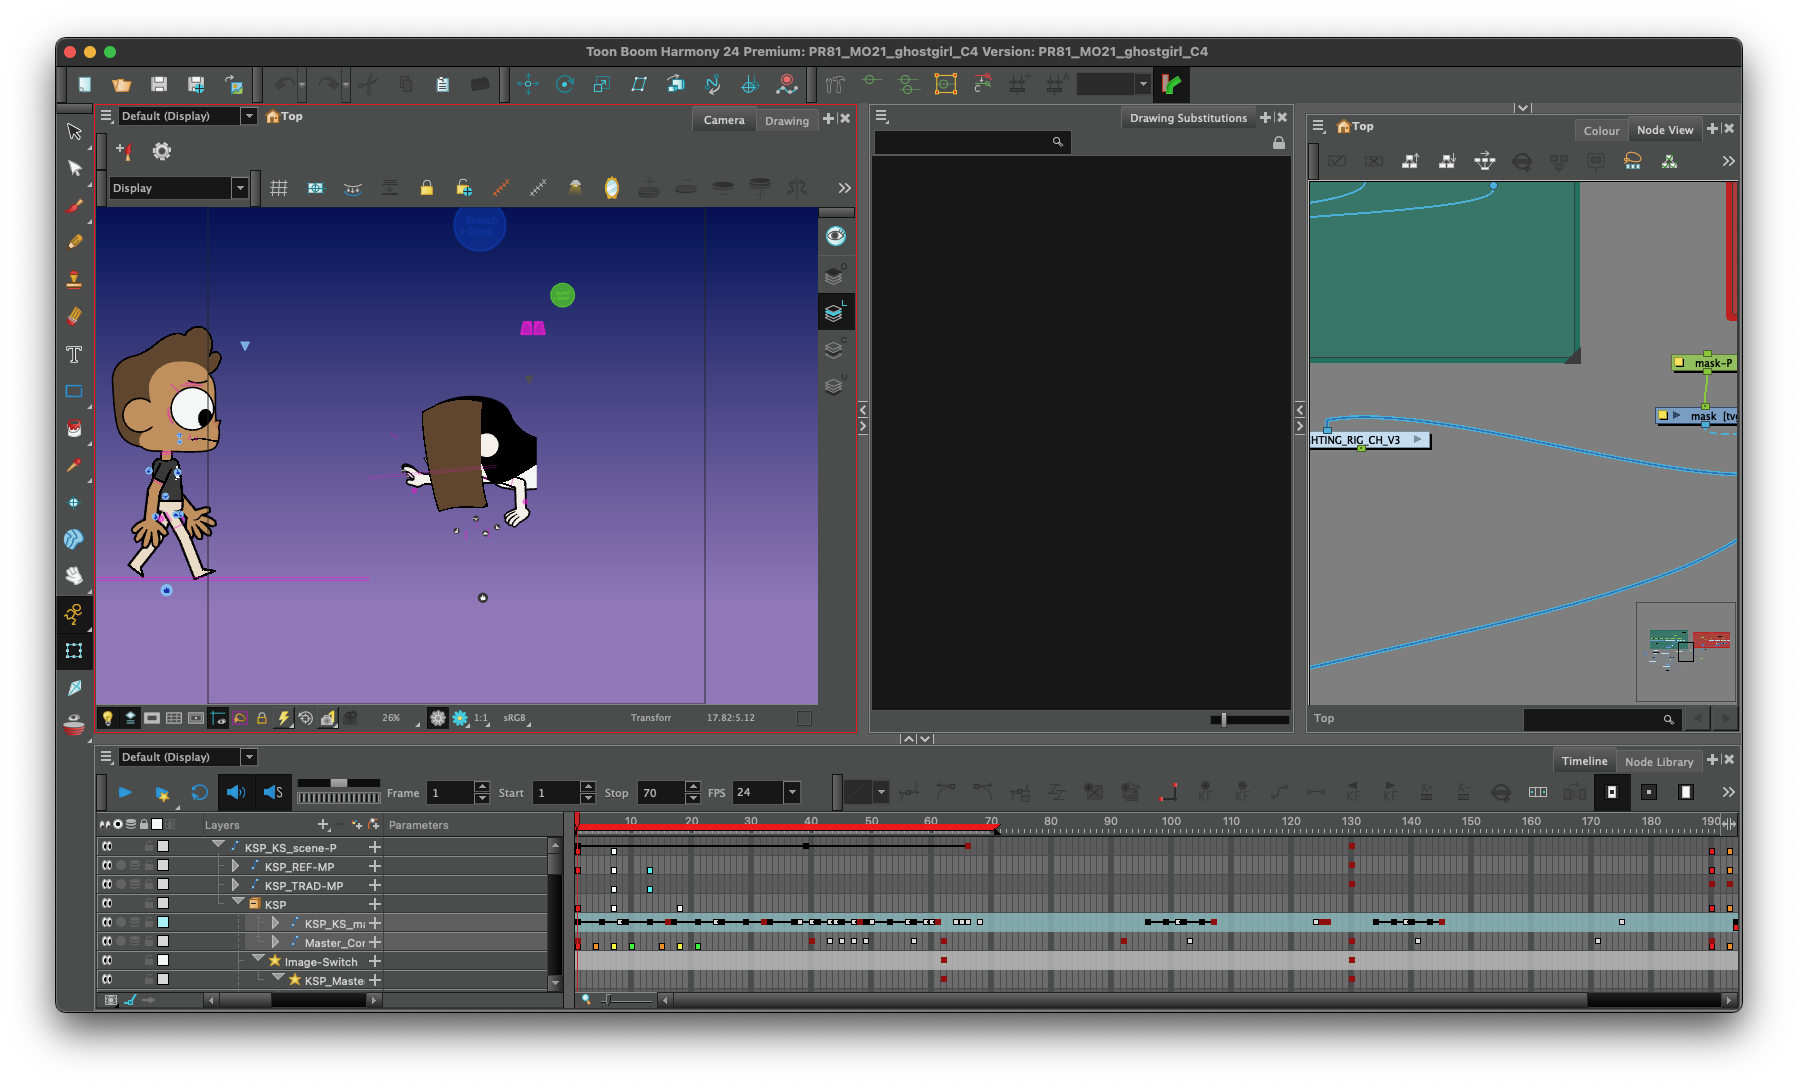Select the Skew tool in toolbar
This screenshot has width=1798, height=1086.
pyautogui.click(x=639, y=84)
